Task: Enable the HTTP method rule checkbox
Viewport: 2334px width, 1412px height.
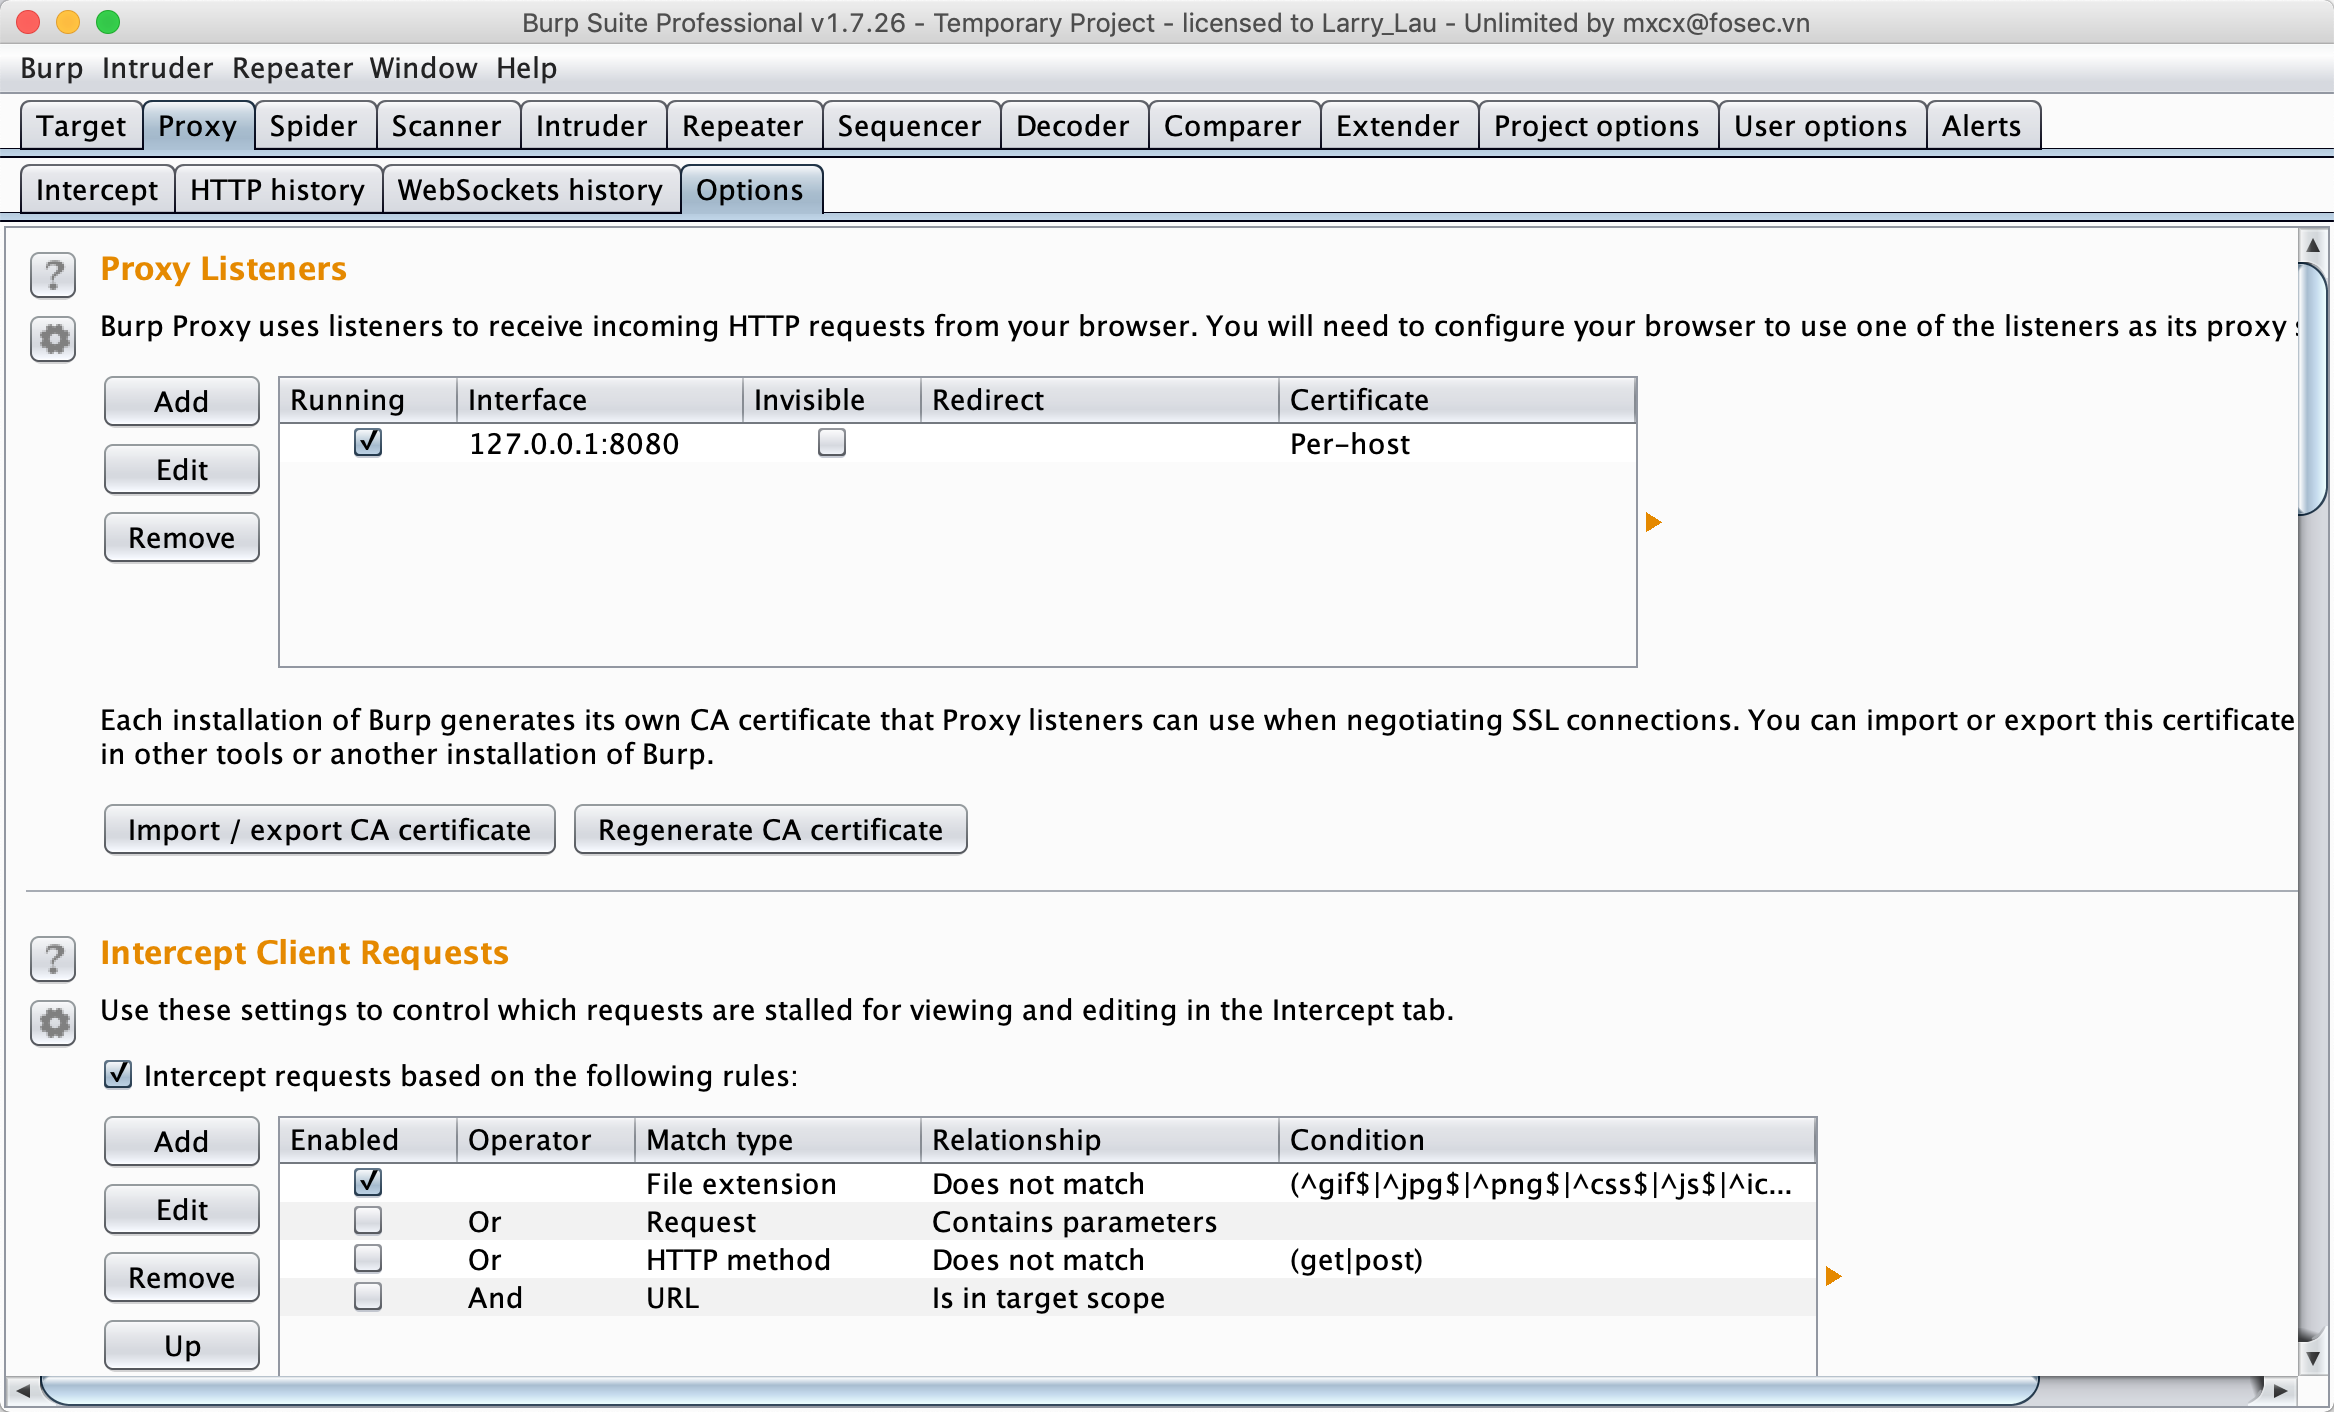Action: click(368, 1258)
